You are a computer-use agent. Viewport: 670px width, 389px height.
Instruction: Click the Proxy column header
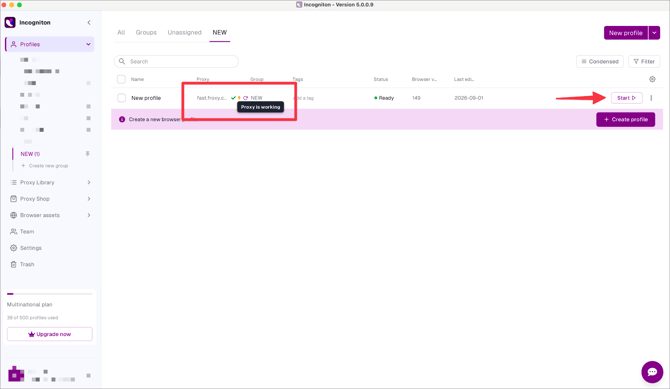click(x=203, y=79)
